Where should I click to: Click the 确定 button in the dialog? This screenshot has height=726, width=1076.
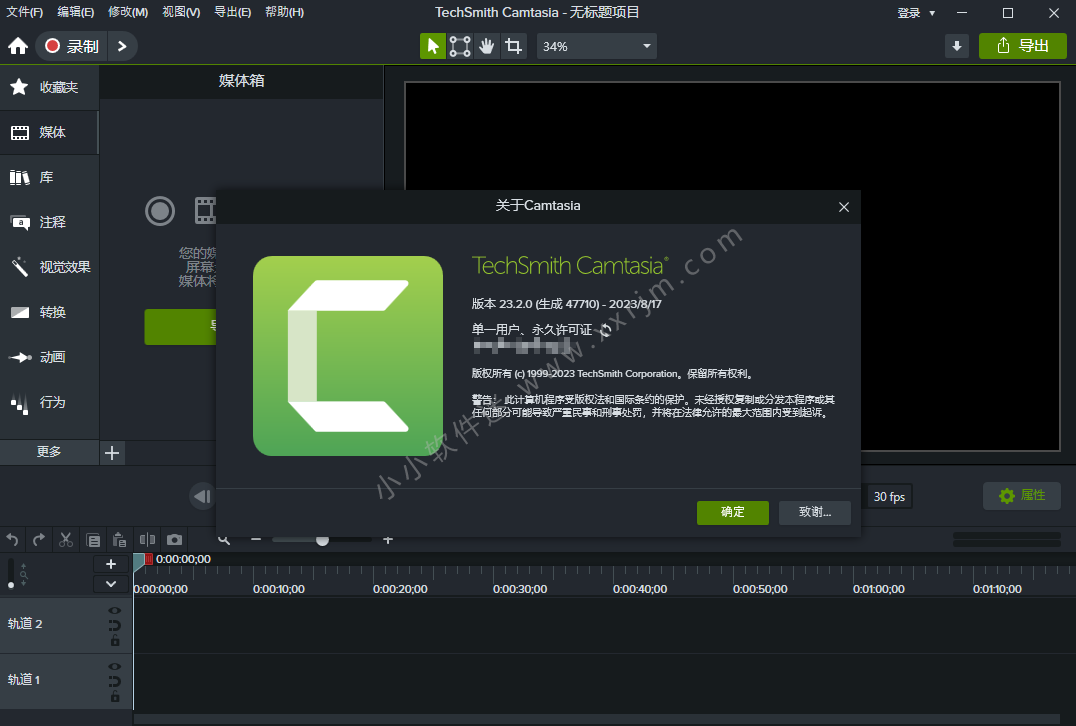point(733,512)
